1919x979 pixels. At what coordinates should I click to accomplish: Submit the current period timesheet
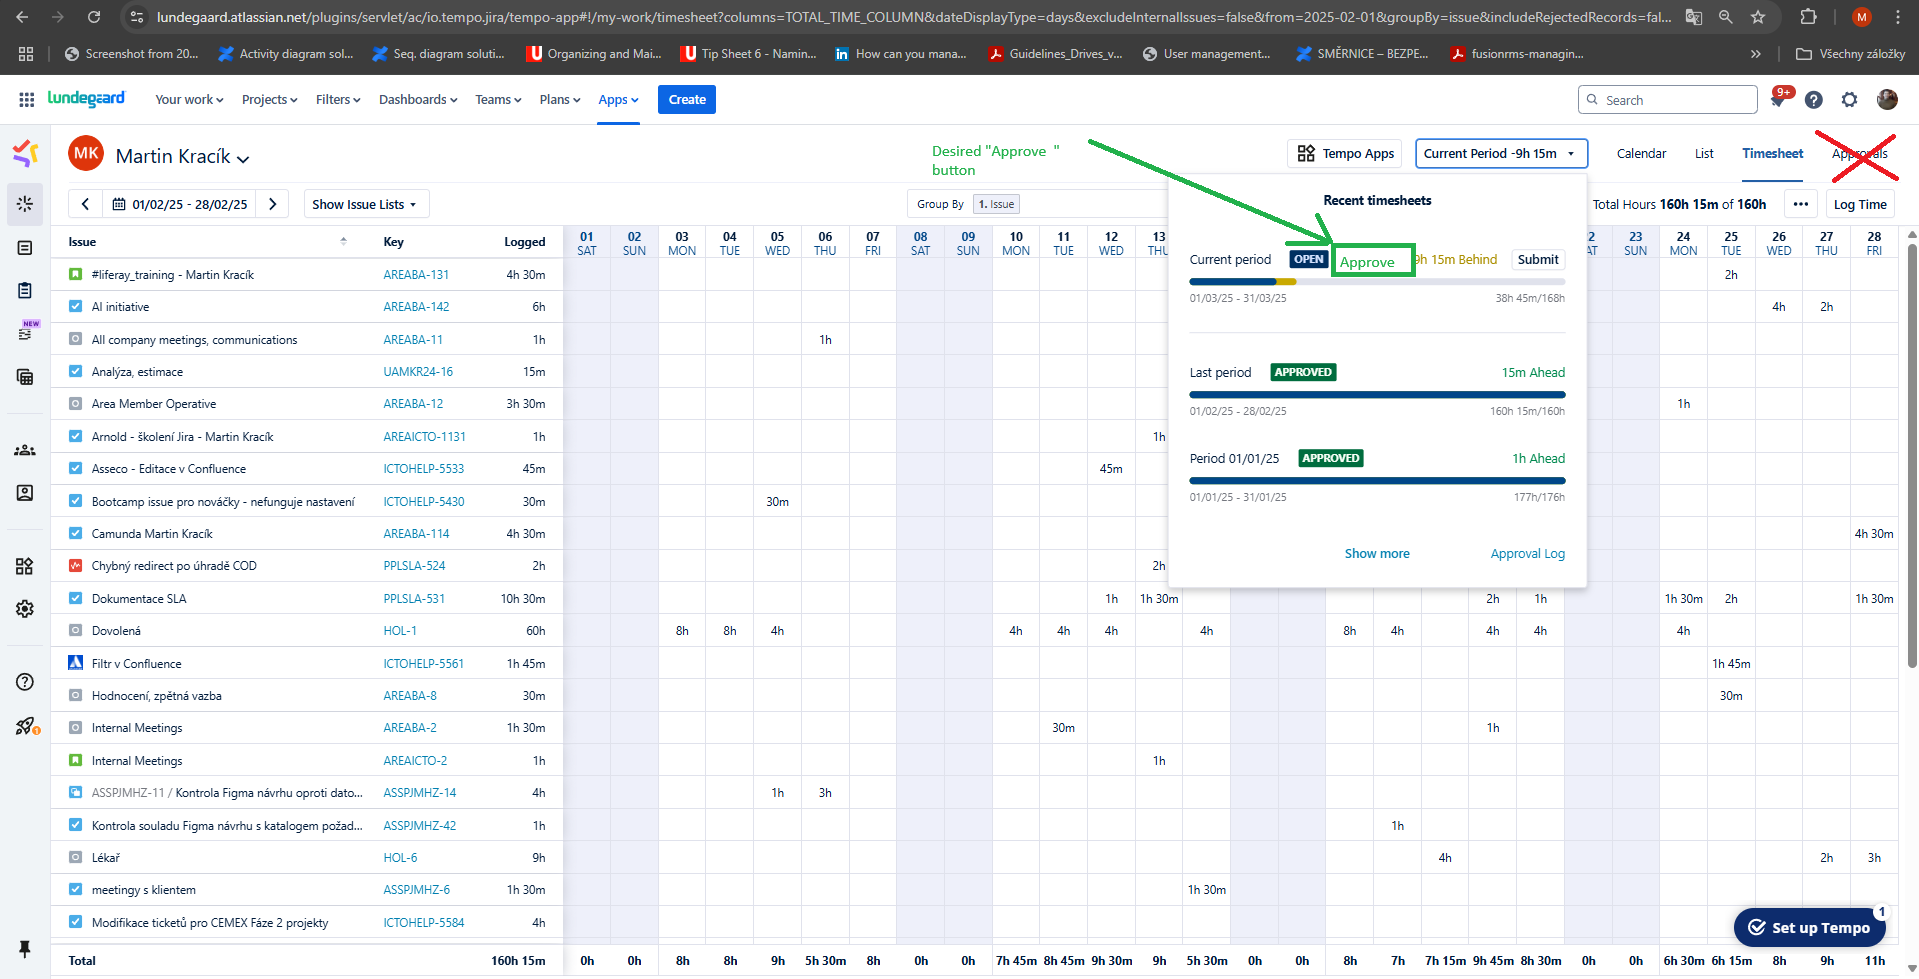pyautogui.click(x=1537, y=260)
